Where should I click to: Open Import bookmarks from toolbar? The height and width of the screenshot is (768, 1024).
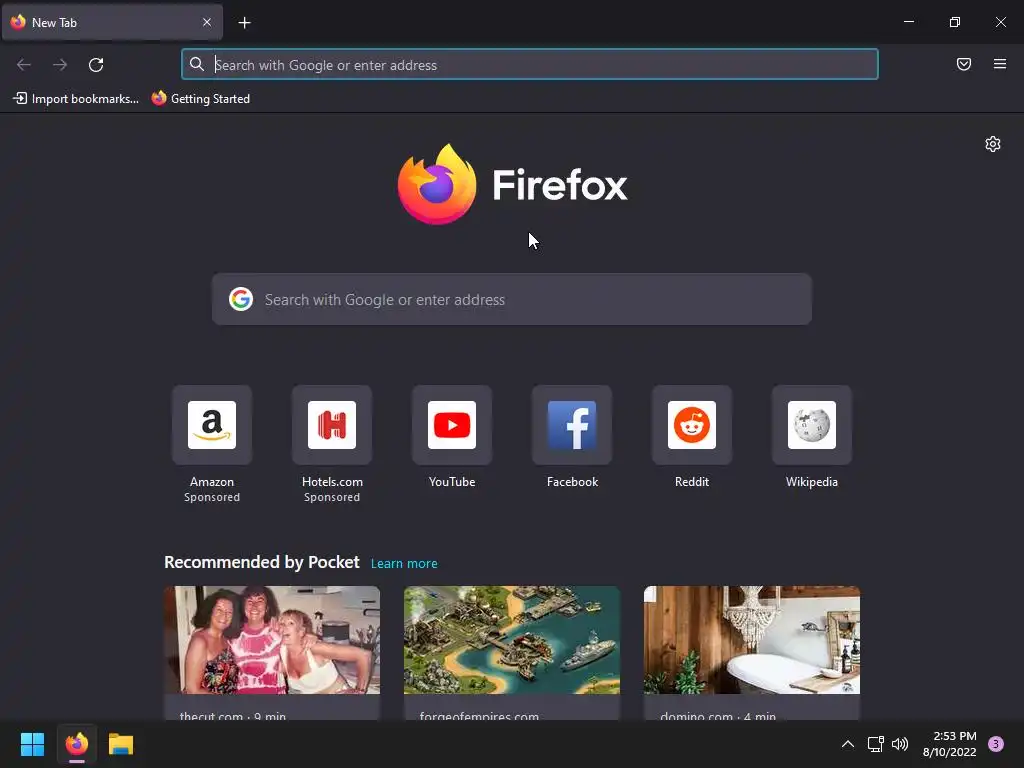pyautogui.click(x=76, y=99)
